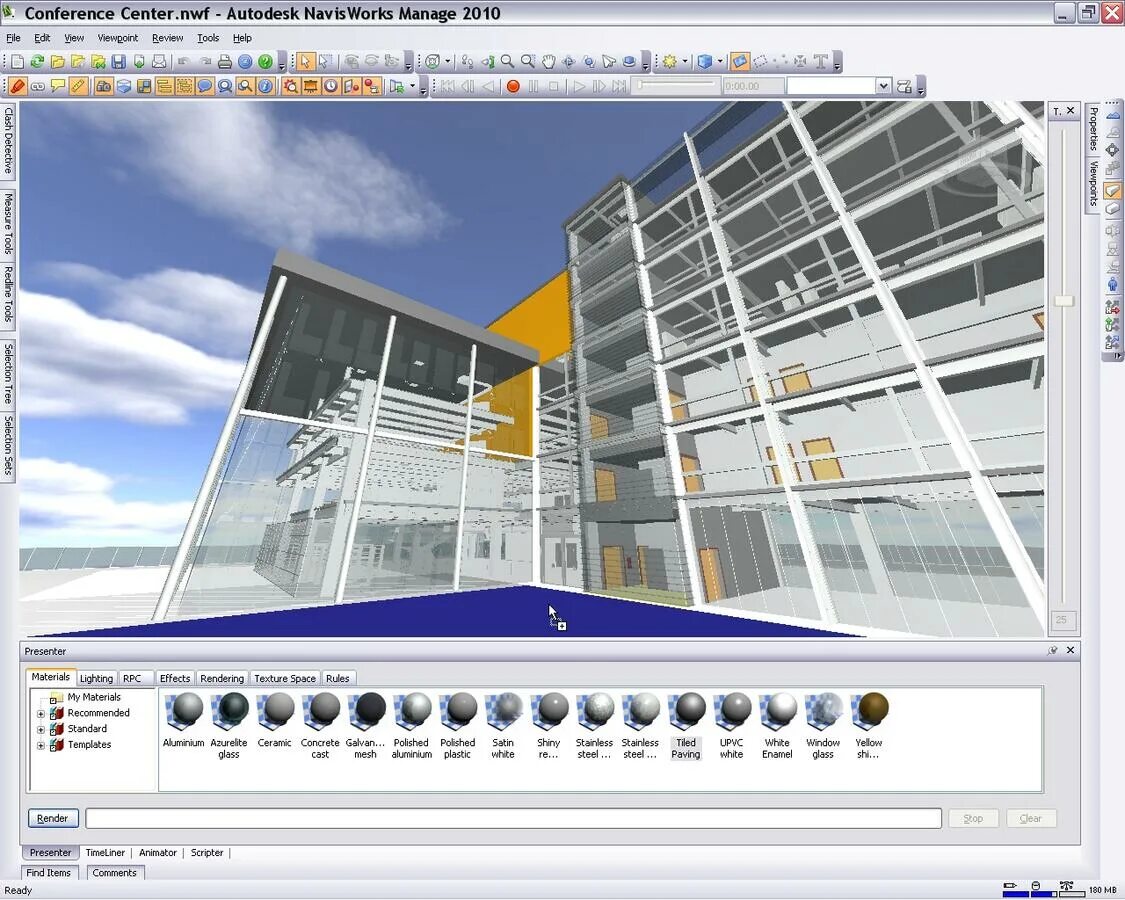Open the Find Items tab
Viewport: 1125px width, 900px height.
(48, 873)
